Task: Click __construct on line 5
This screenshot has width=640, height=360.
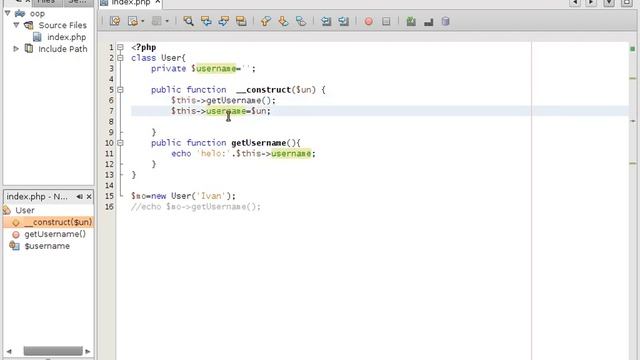Action: [263, 90]
